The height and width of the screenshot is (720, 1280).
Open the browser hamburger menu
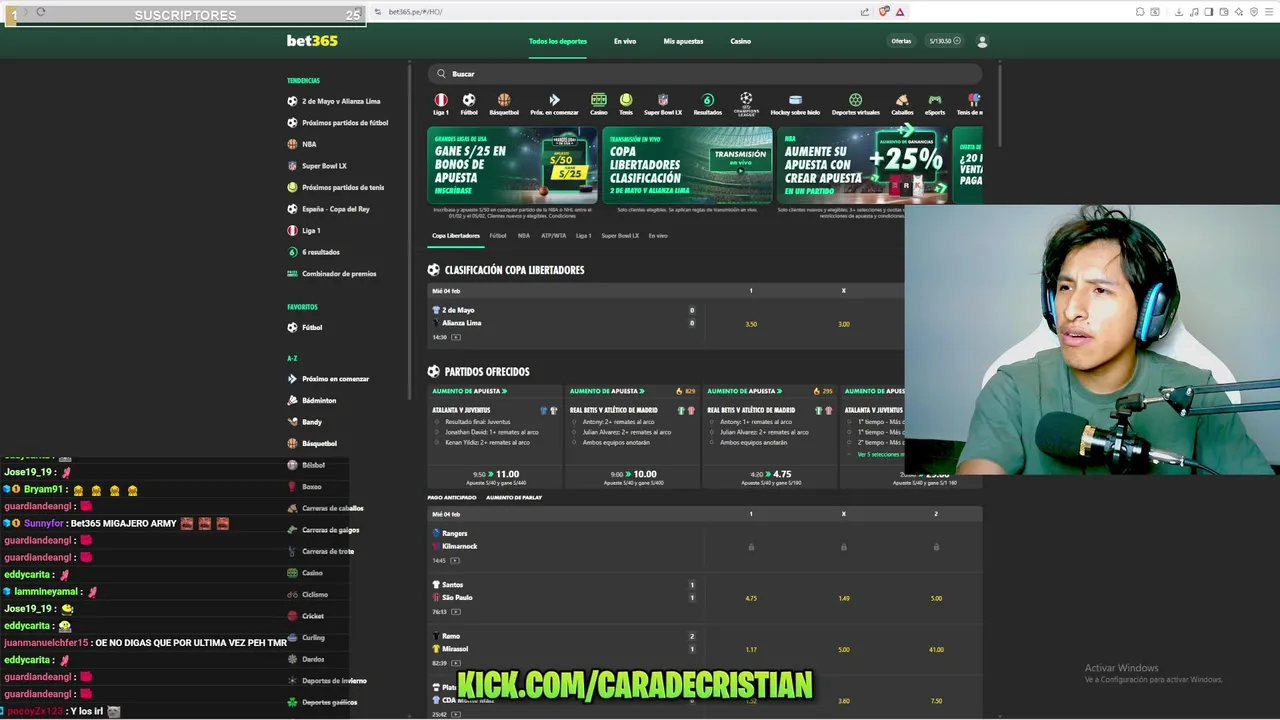[x=1270, y=11]
